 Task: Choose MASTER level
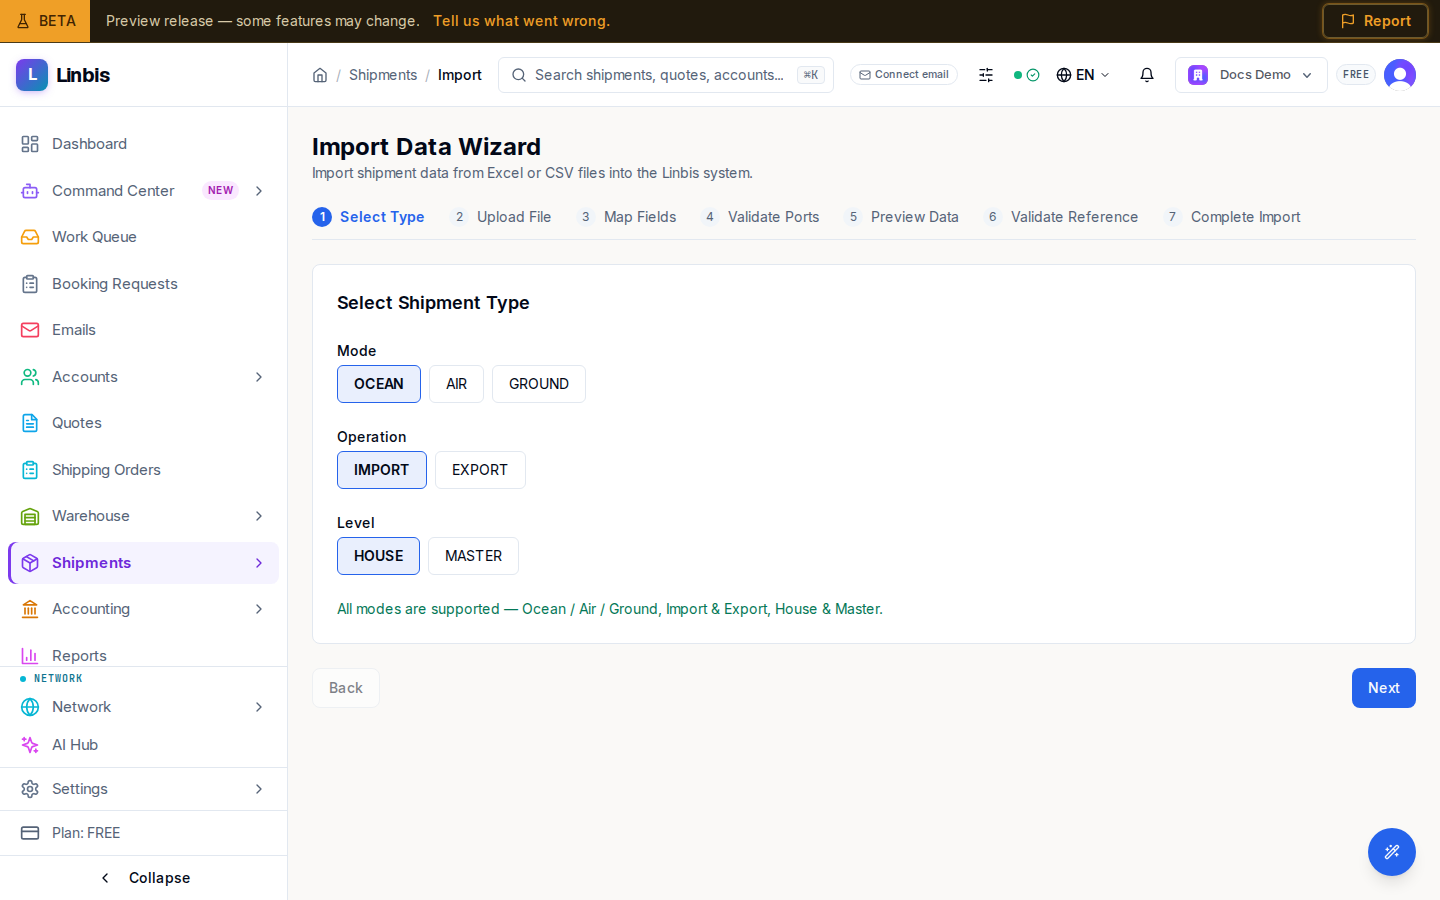473,556
